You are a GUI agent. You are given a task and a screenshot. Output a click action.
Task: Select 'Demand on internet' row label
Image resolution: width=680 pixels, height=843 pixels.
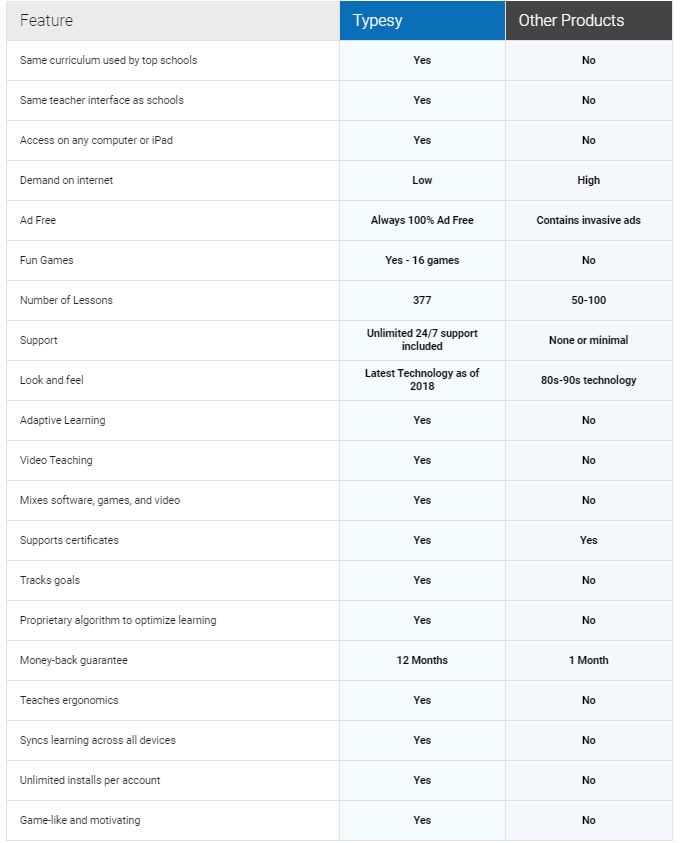click(67, 180)
